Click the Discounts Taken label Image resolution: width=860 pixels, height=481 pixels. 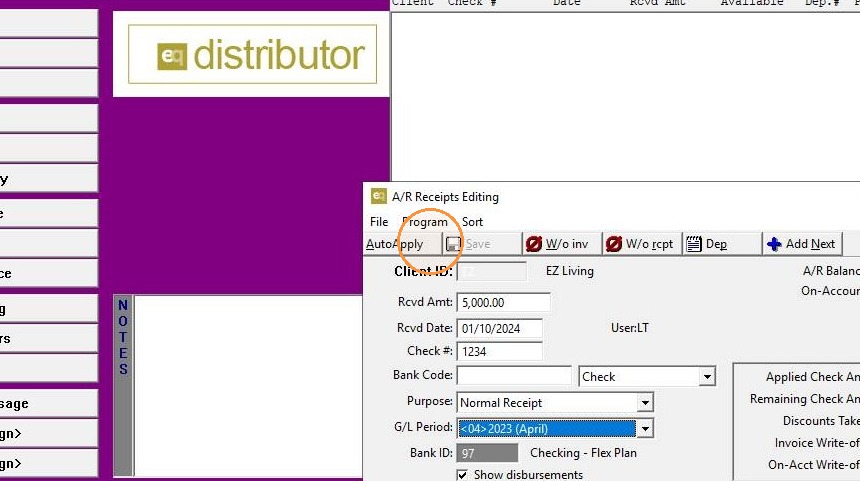[821, 421]
